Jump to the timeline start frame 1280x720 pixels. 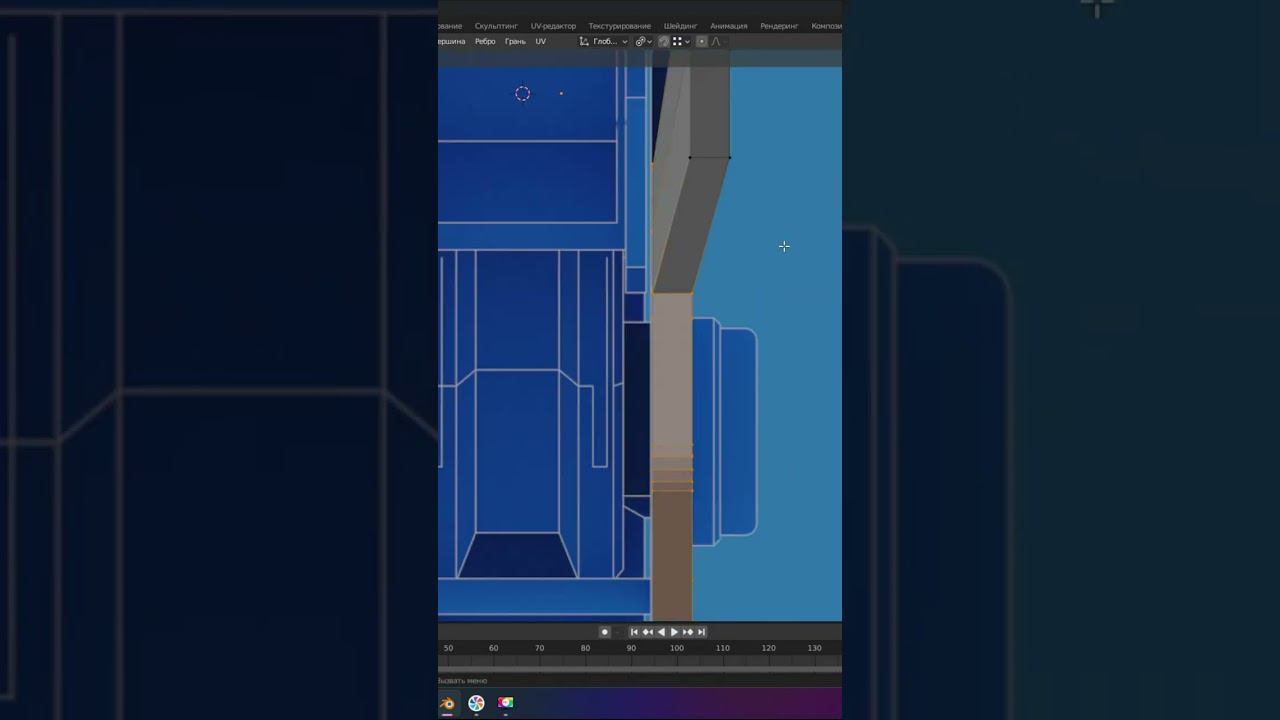(x=634, y=632)
